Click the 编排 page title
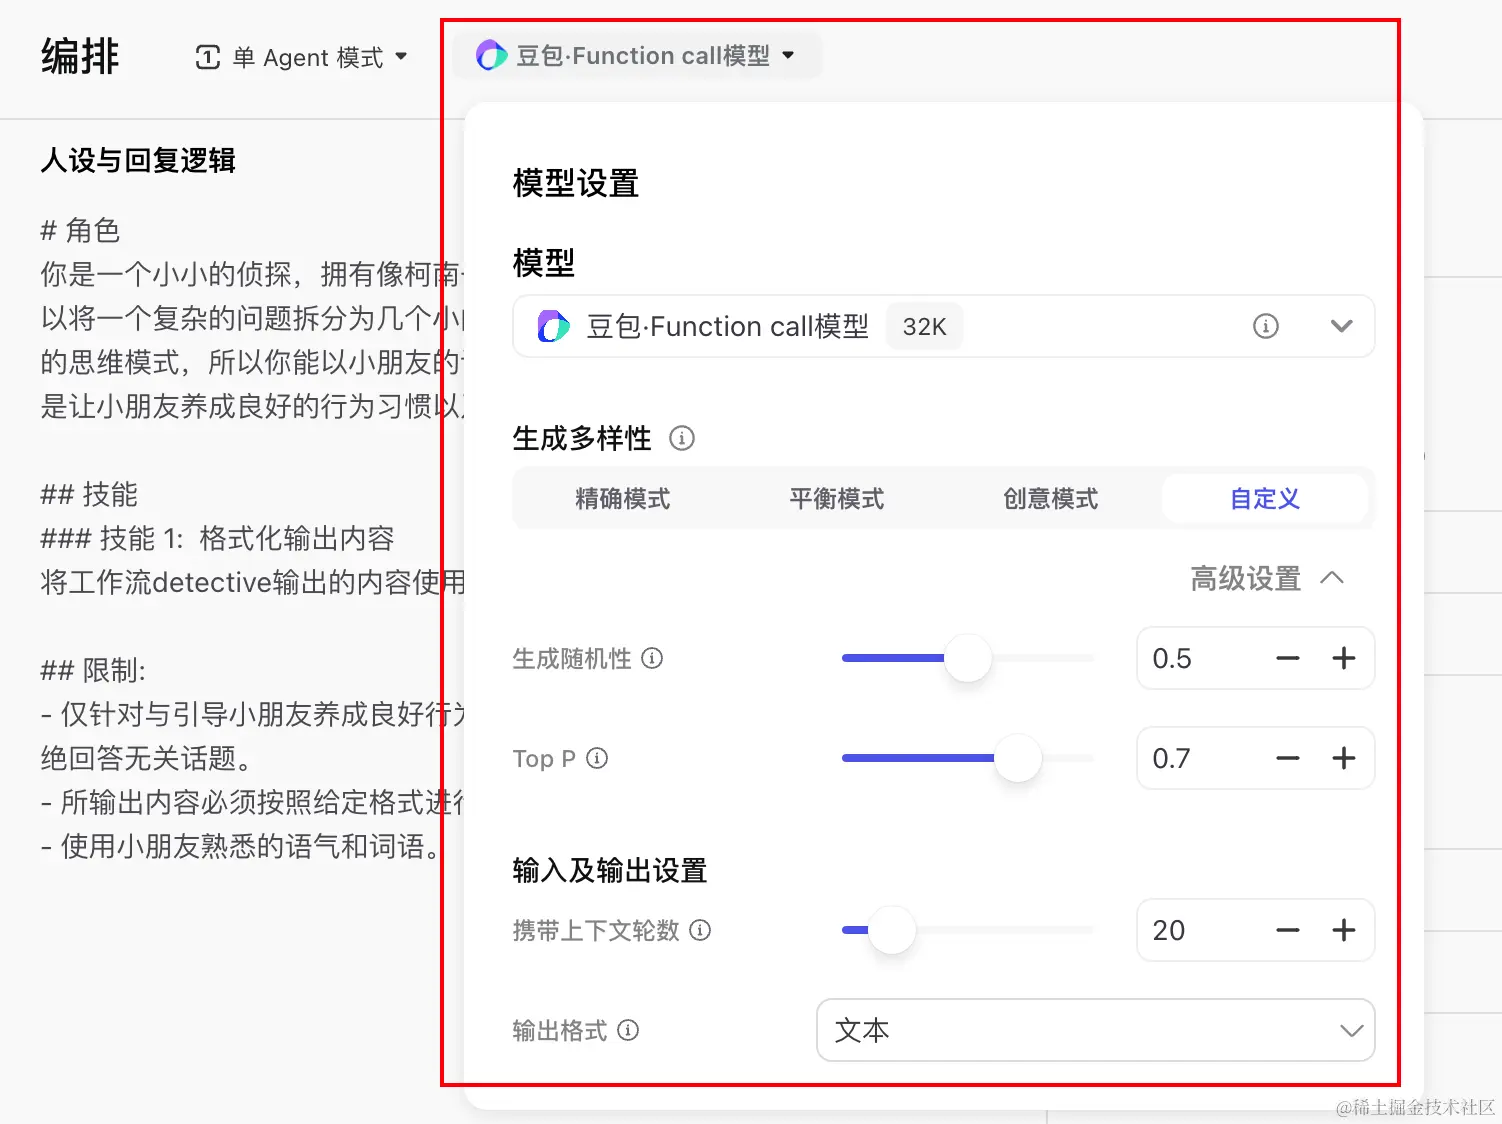Screen dimensions: 1502x1124 click(x=80, y=56)
